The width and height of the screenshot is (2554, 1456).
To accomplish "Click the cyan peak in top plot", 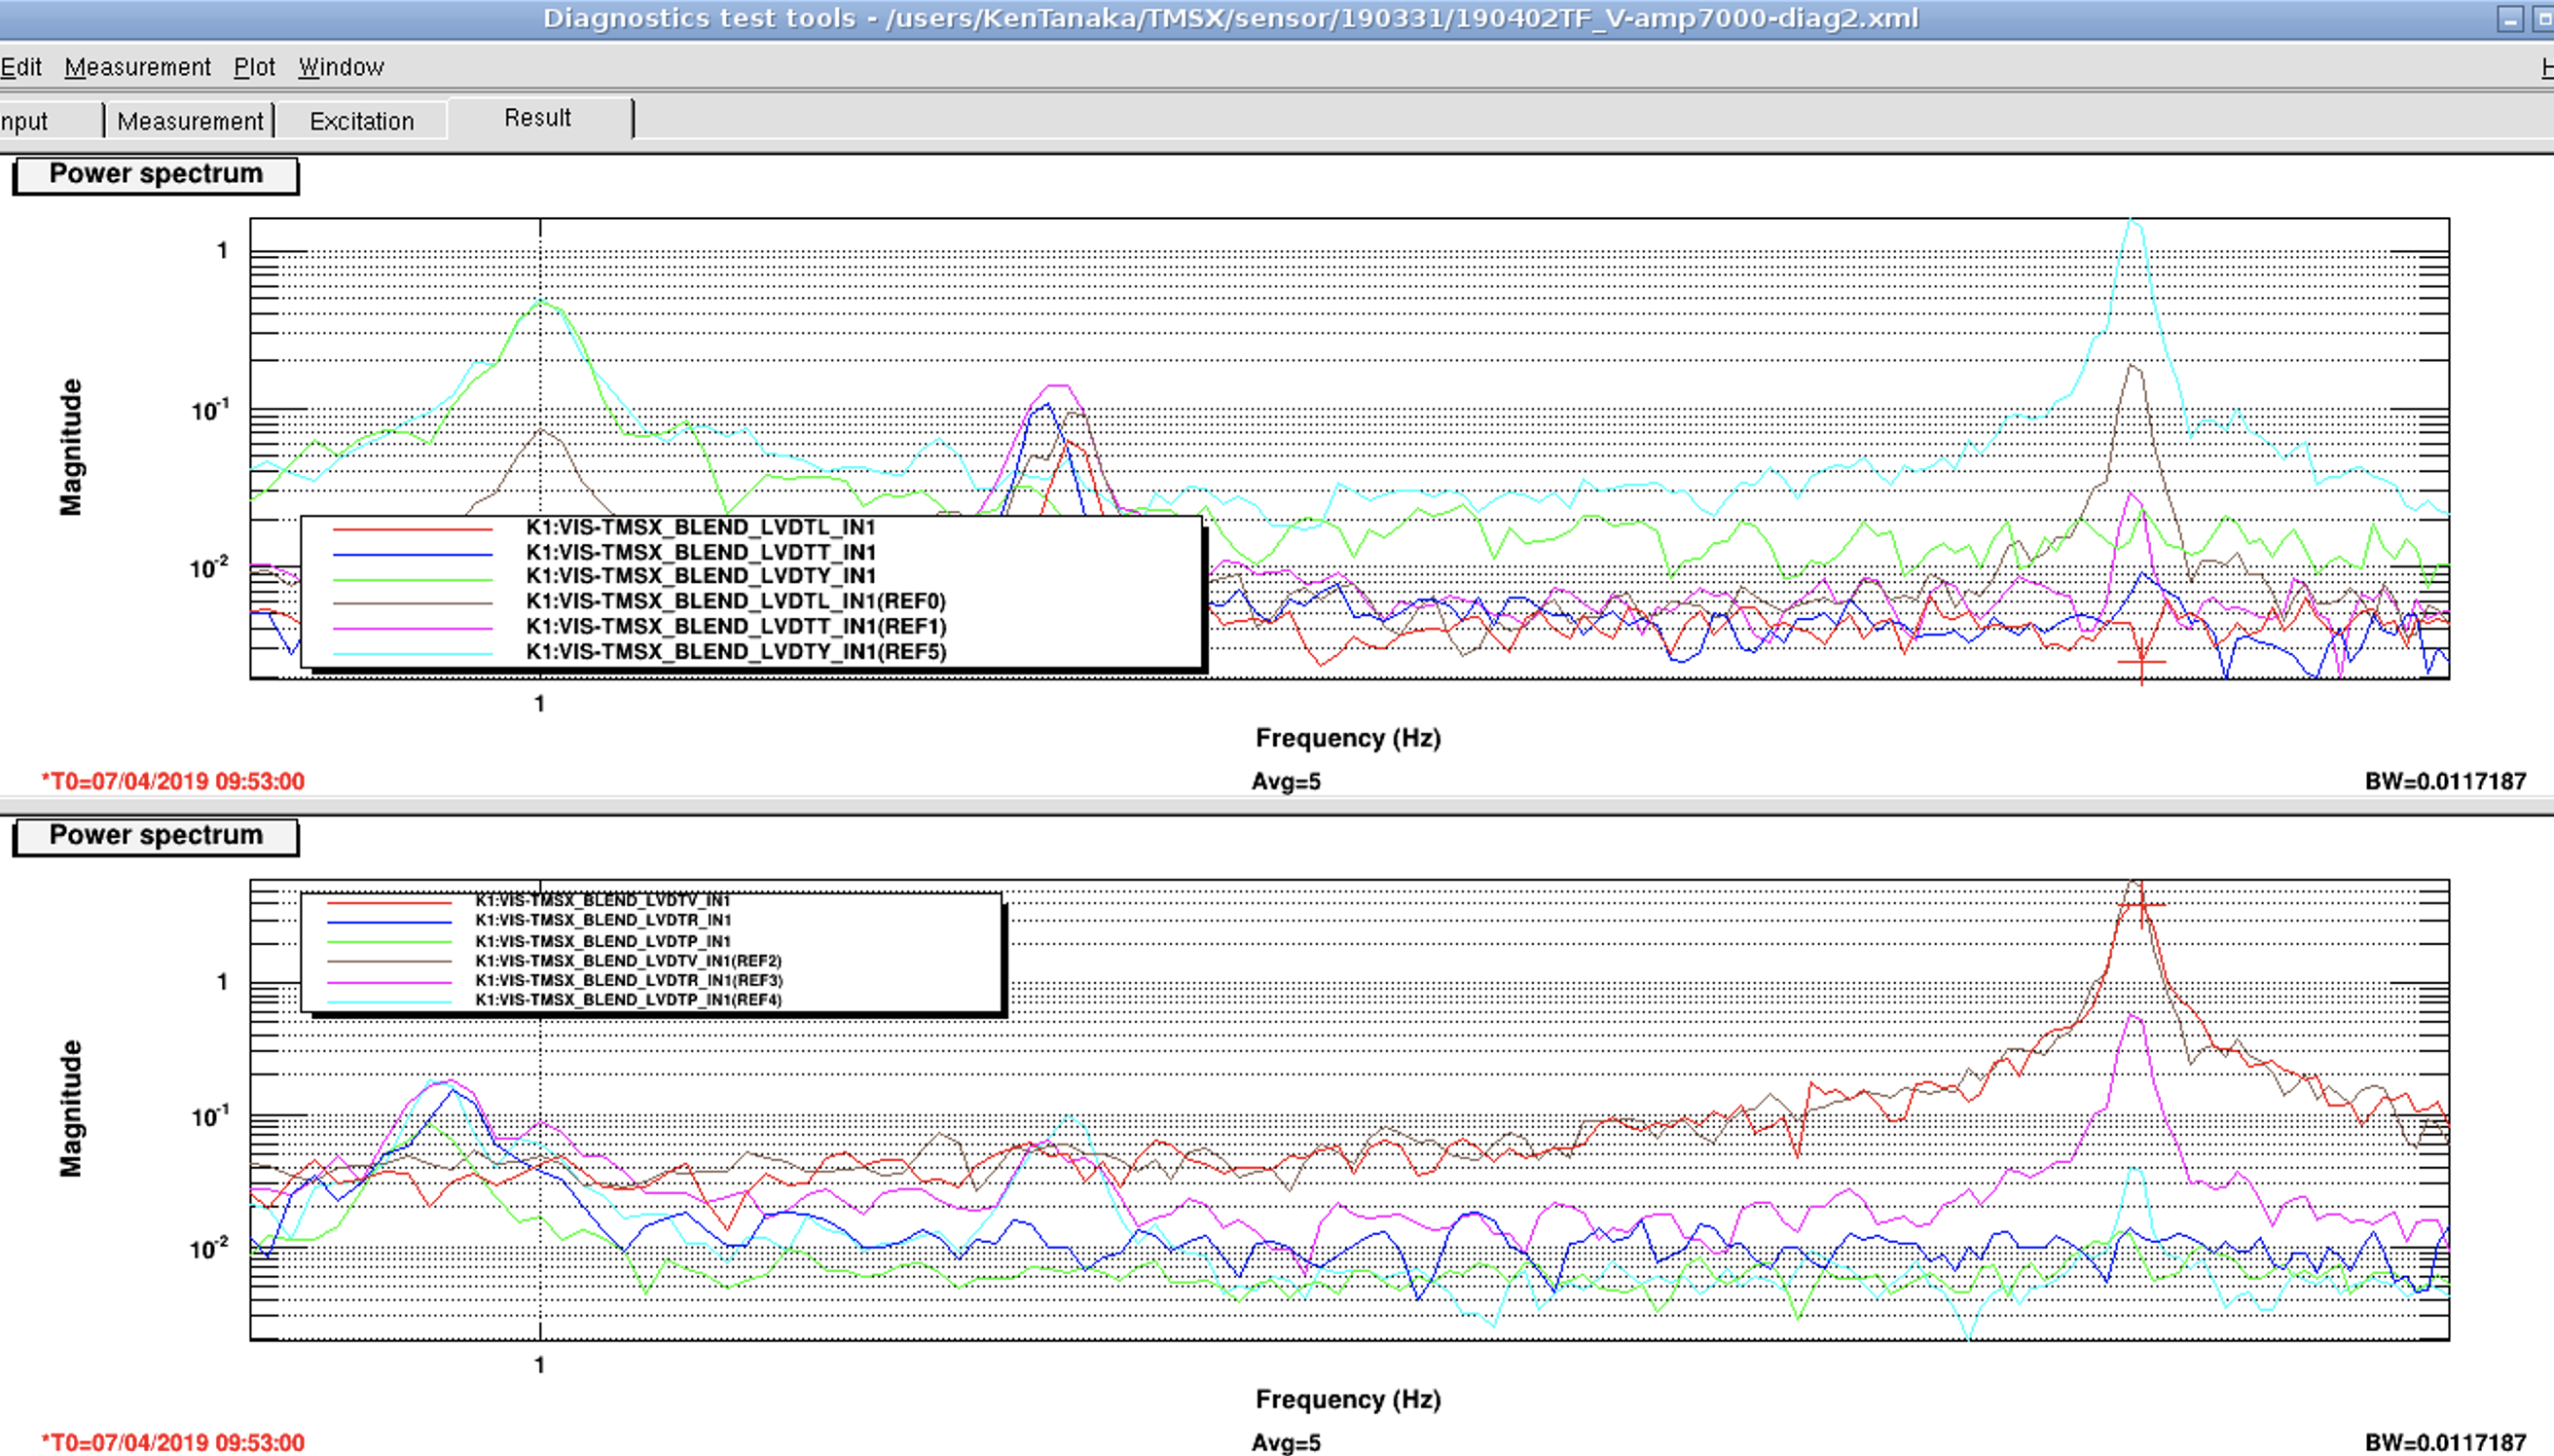I will click(2132, 222).
